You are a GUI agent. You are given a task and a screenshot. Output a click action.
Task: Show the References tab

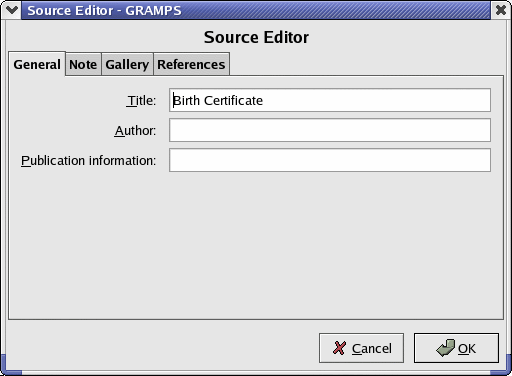[x=191, y=64]
